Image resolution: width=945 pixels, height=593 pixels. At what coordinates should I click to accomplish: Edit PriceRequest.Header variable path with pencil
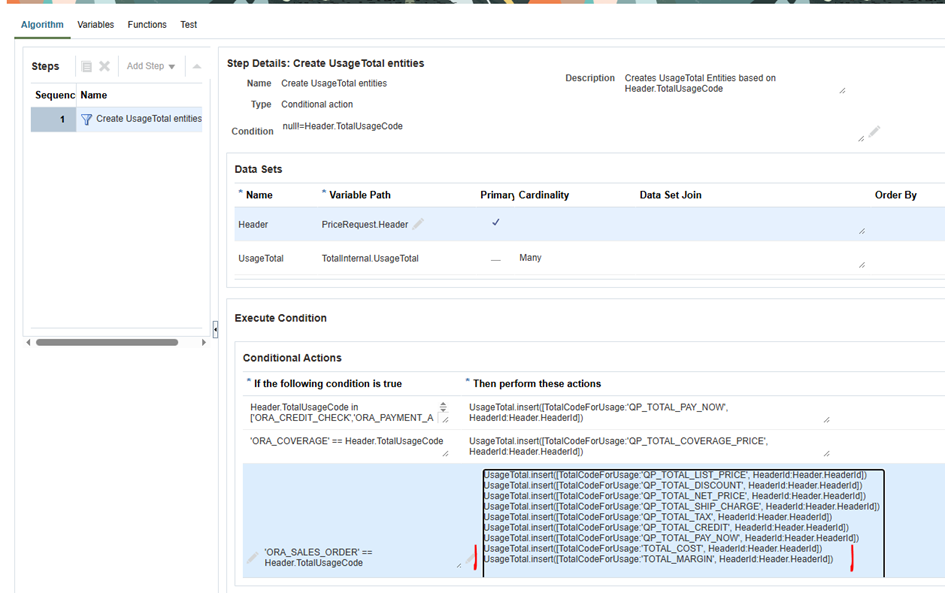[418, 224]
